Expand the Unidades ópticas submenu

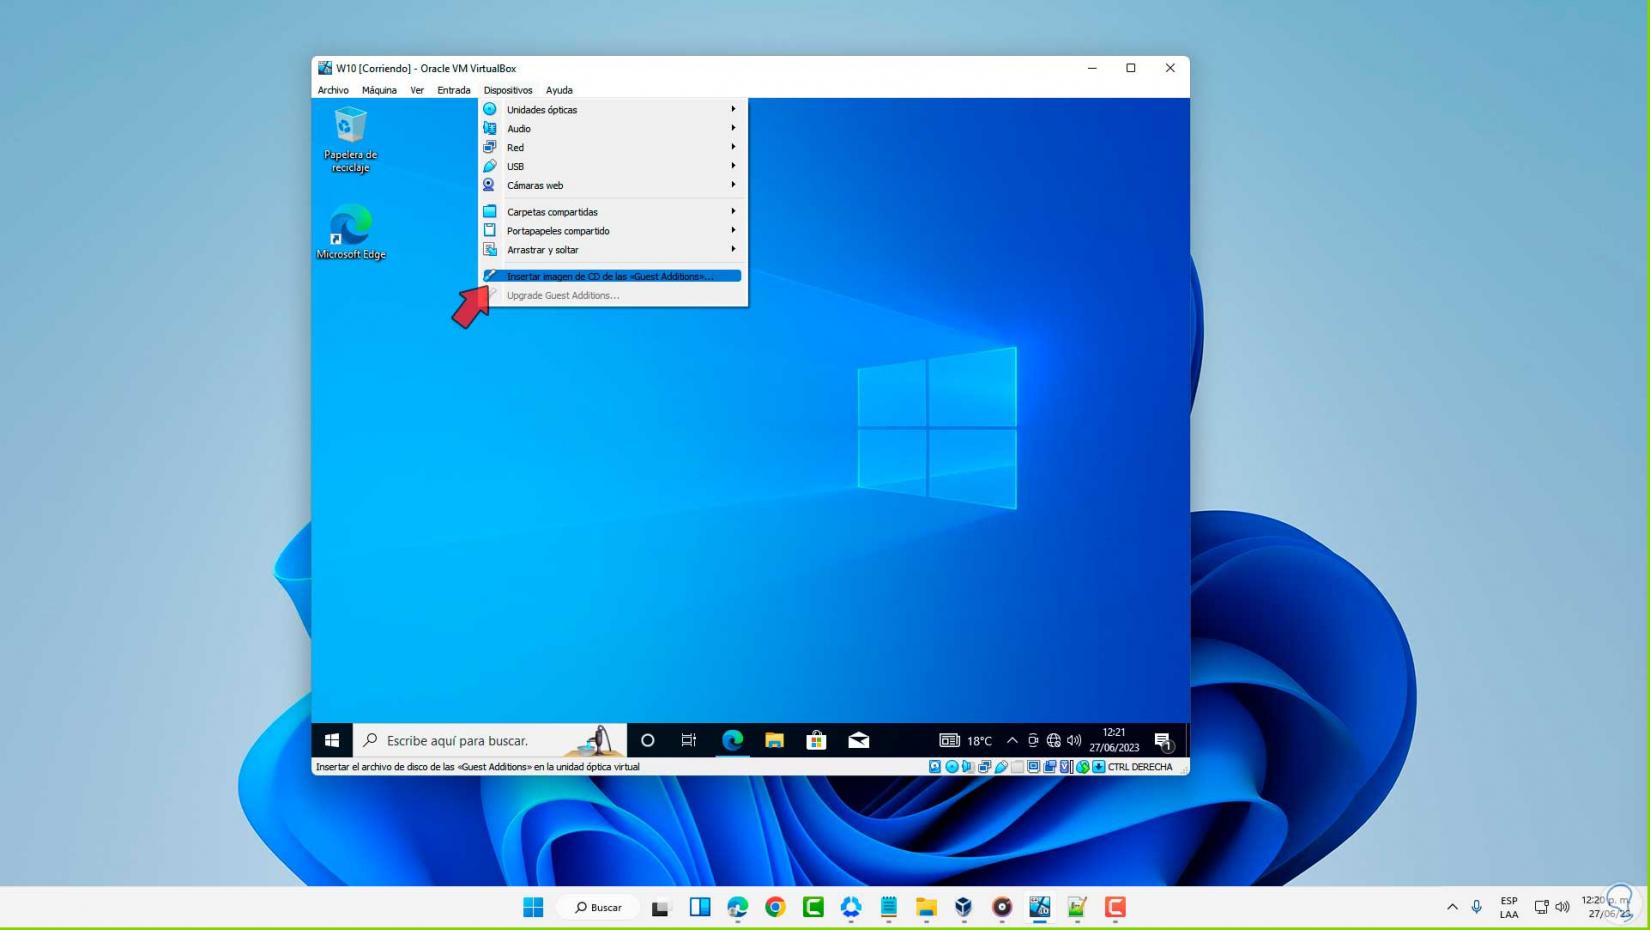(x=612, y=110)
